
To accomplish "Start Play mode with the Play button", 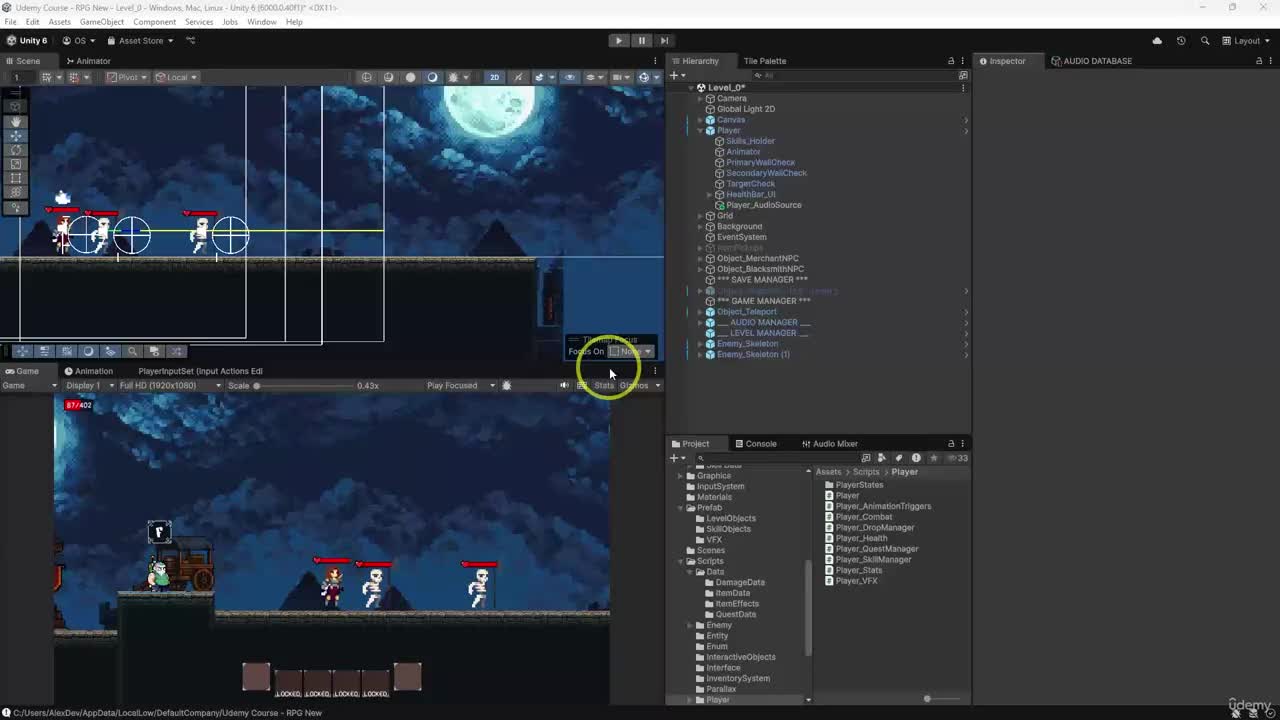I will pos(619,41).
